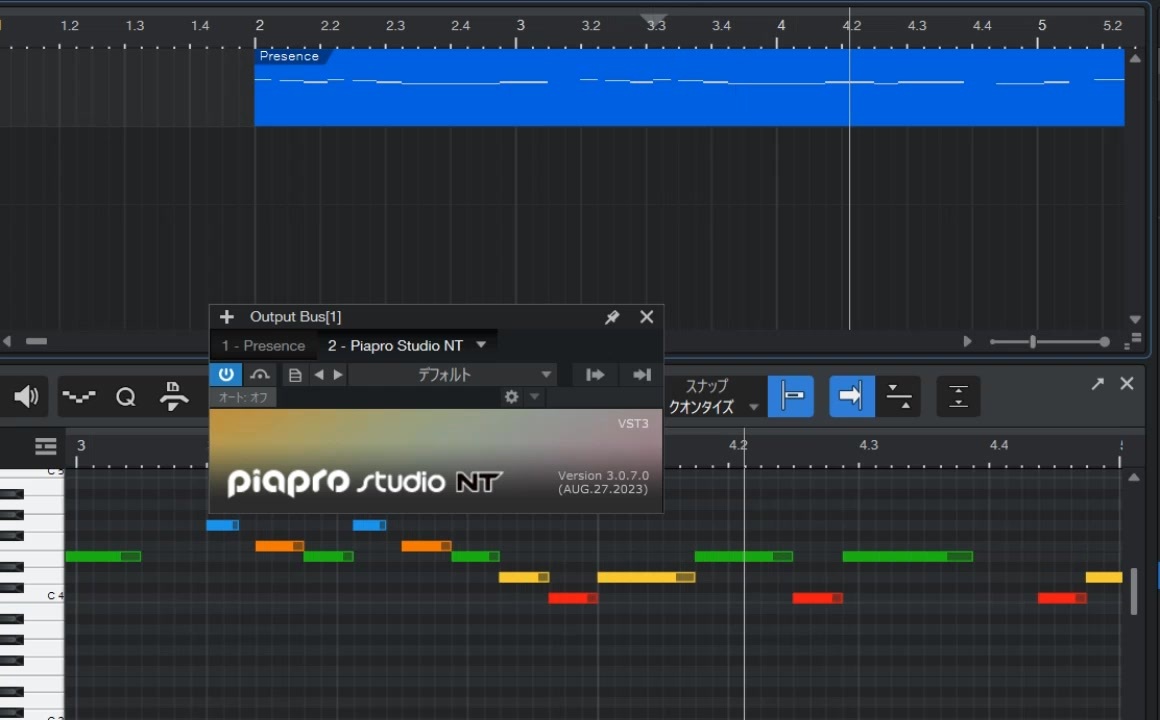Click the piano roll scroll up arrow
Image resolution: width=1160 pixels, height=720 pixels.
1133,478
